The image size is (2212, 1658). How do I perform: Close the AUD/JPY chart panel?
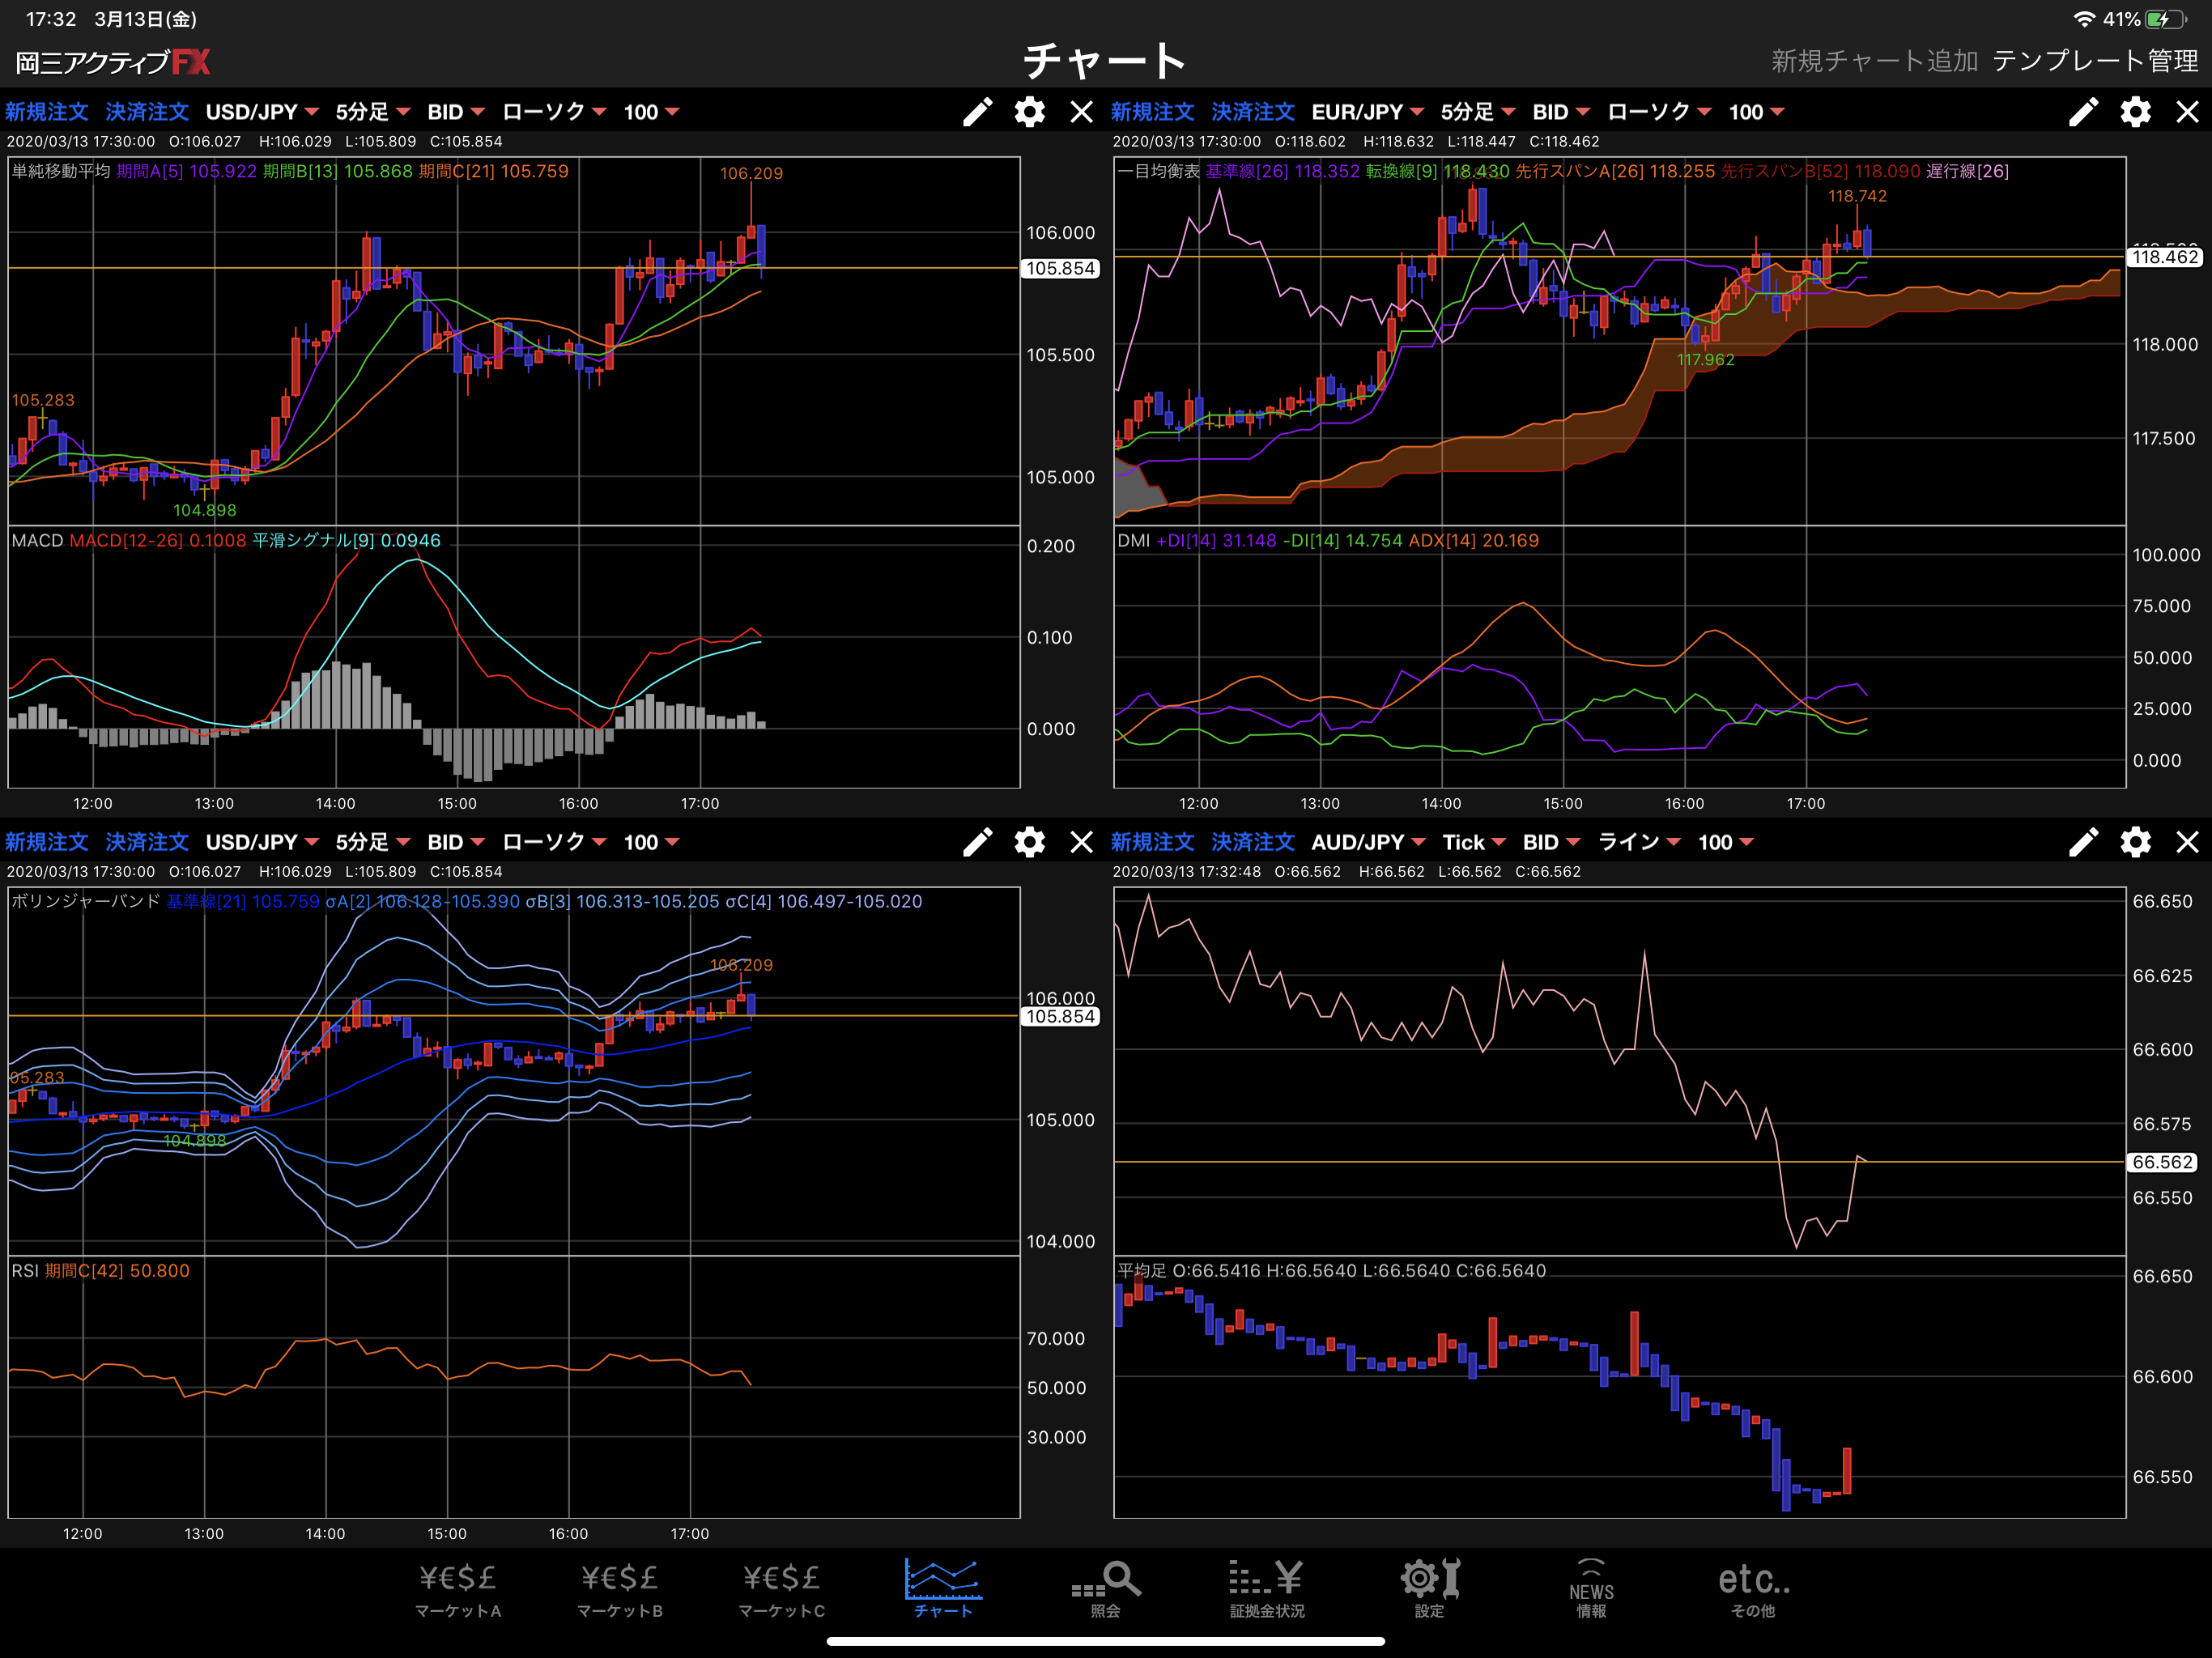(2188, 842)
